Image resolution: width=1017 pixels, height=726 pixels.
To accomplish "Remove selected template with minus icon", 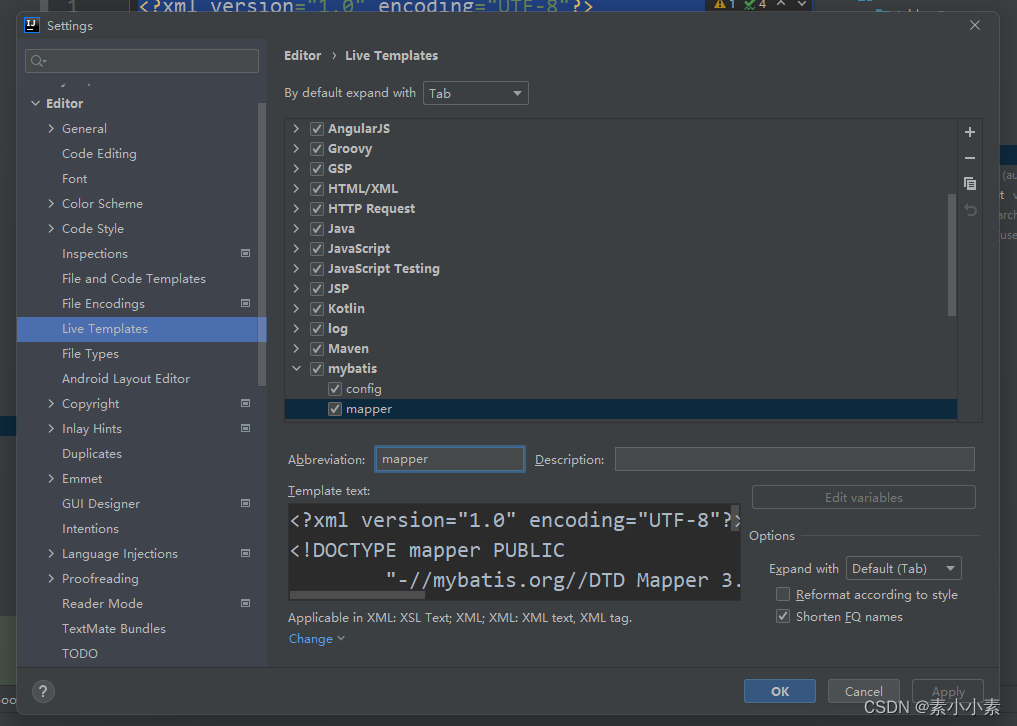I will (x=970, y=158).
